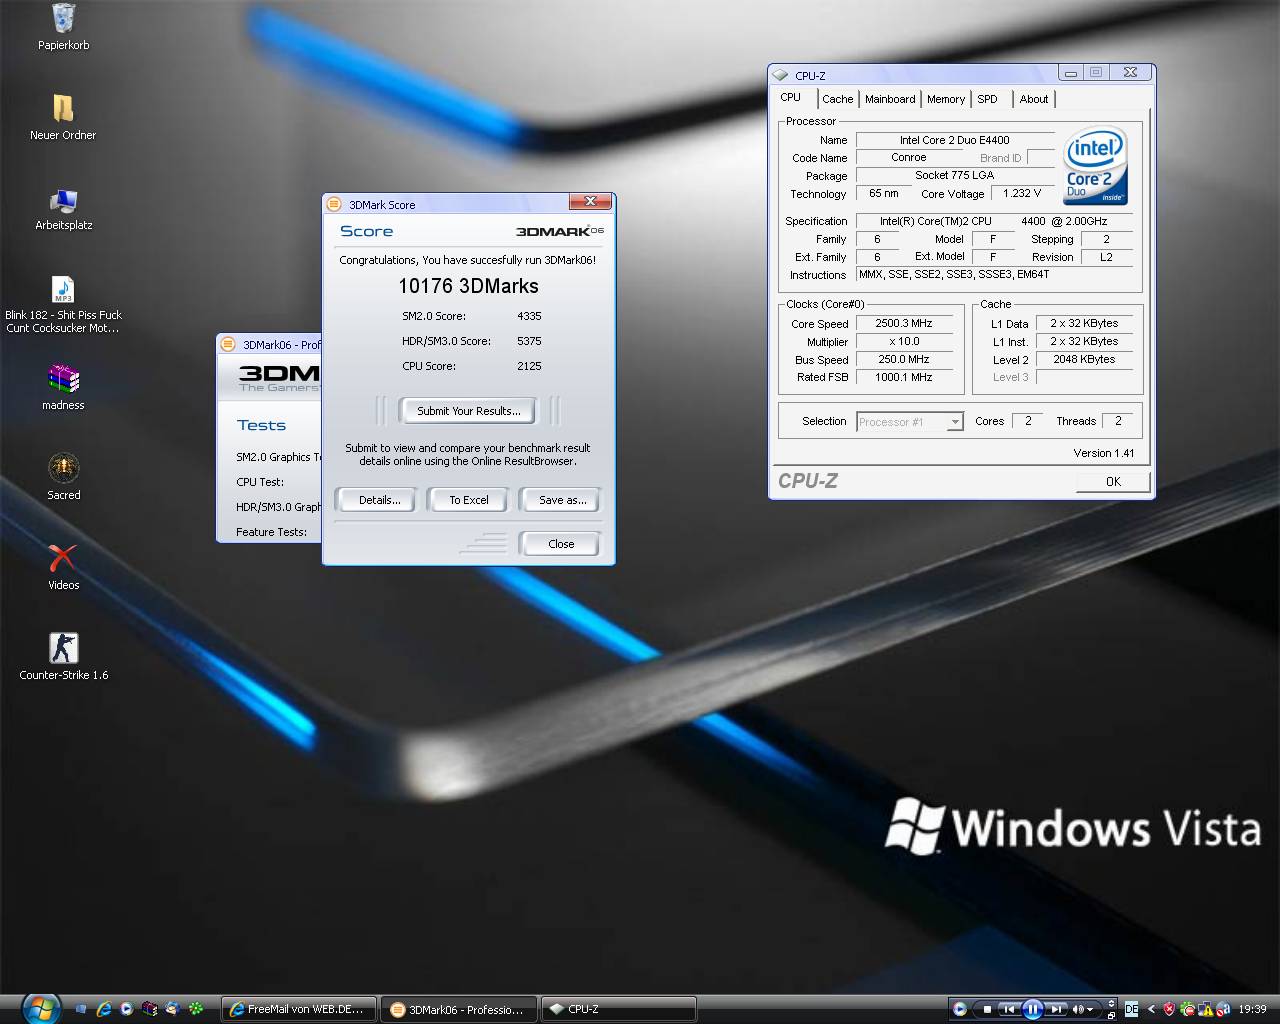Click the Core Speed value 2500.3 MHz
The width and height of the screenshot is (1280, 1024).
904,324
